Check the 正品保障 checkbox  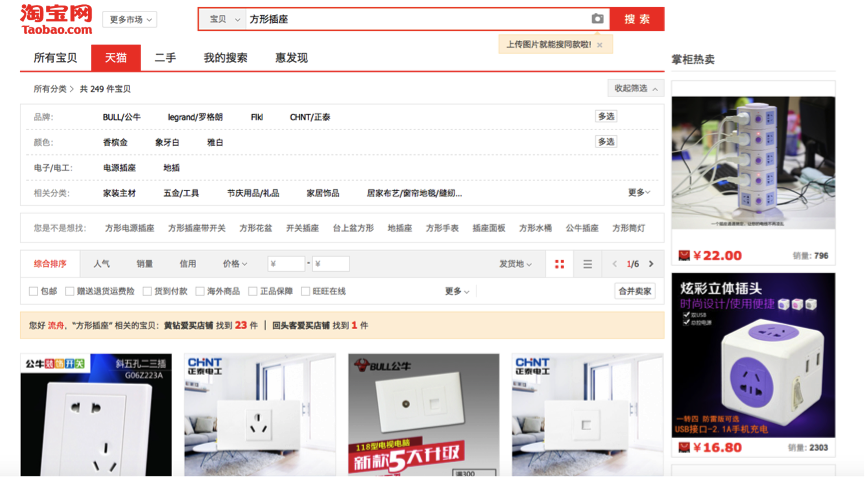[253, 291]
